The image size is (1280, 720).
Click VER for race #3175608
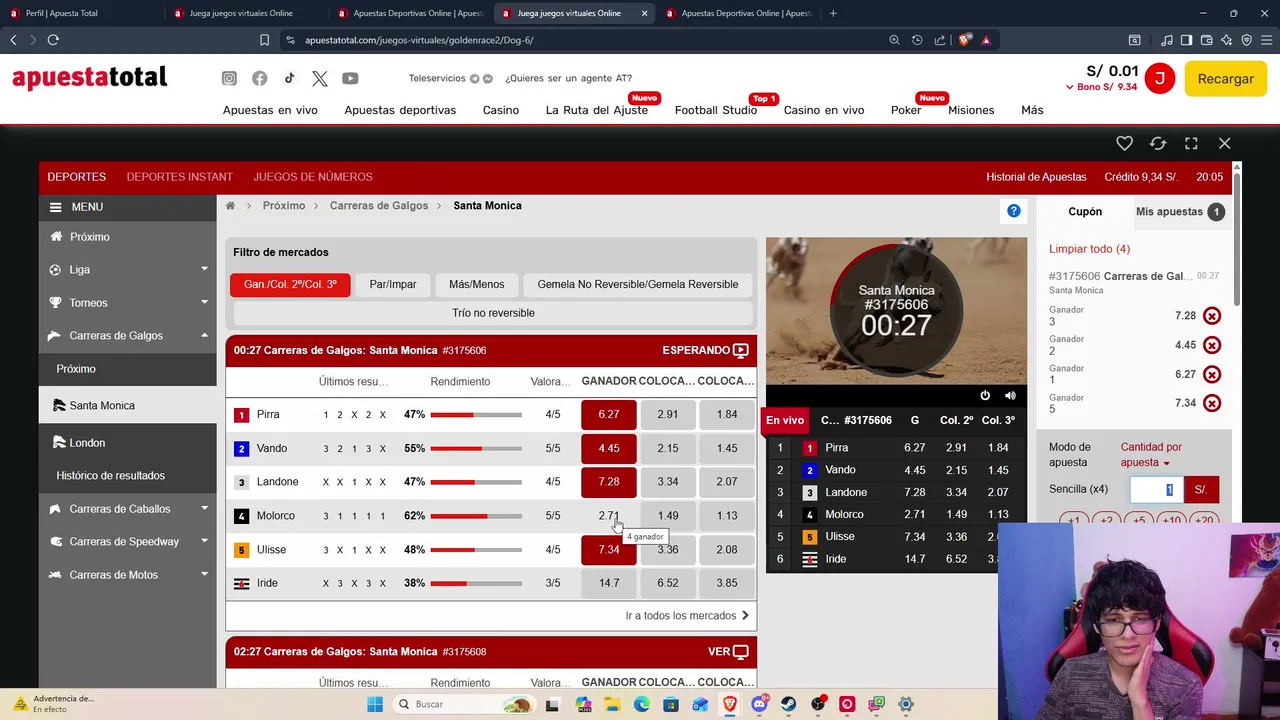coord(728,652)
